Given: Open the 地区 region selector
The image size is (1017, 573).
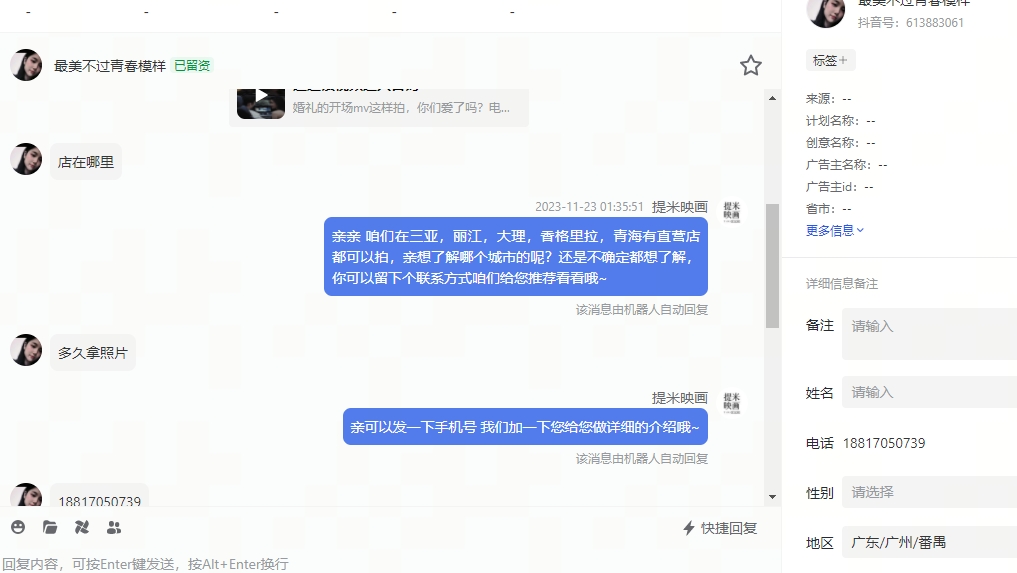Looking at the screenshot, I should pyautogui.click(x=929, y=543).
